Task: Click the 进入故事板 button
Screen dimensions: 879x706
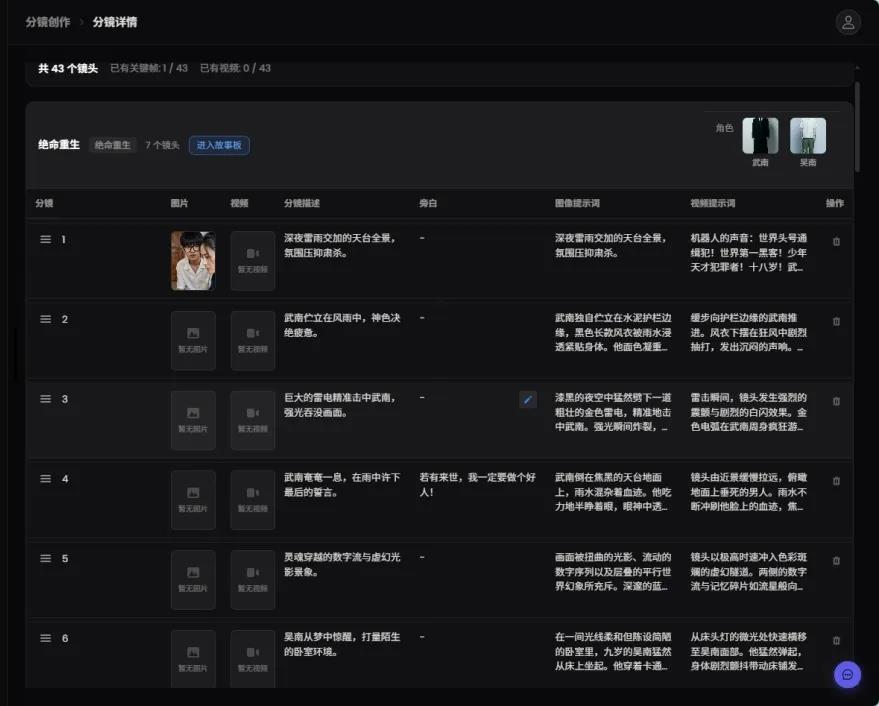Action: tap(220, 145)
